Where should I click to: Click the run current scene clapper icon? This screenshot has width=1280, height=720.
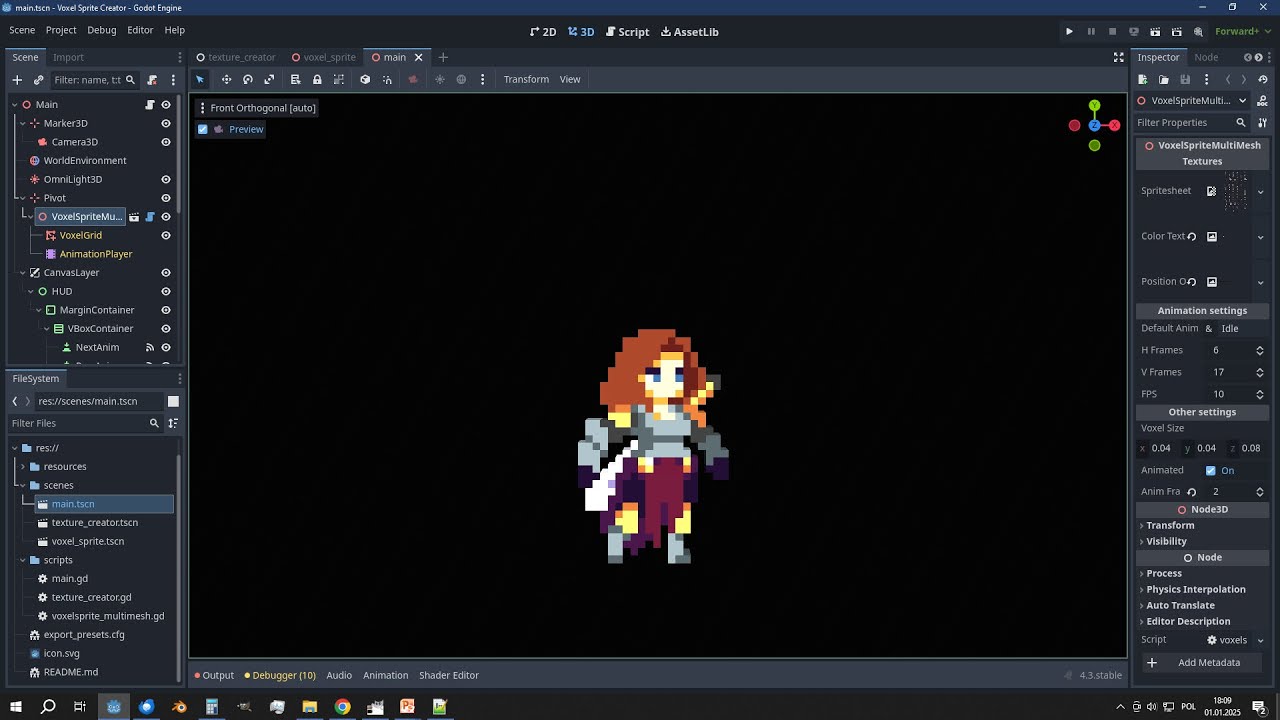coord(1155,31)
